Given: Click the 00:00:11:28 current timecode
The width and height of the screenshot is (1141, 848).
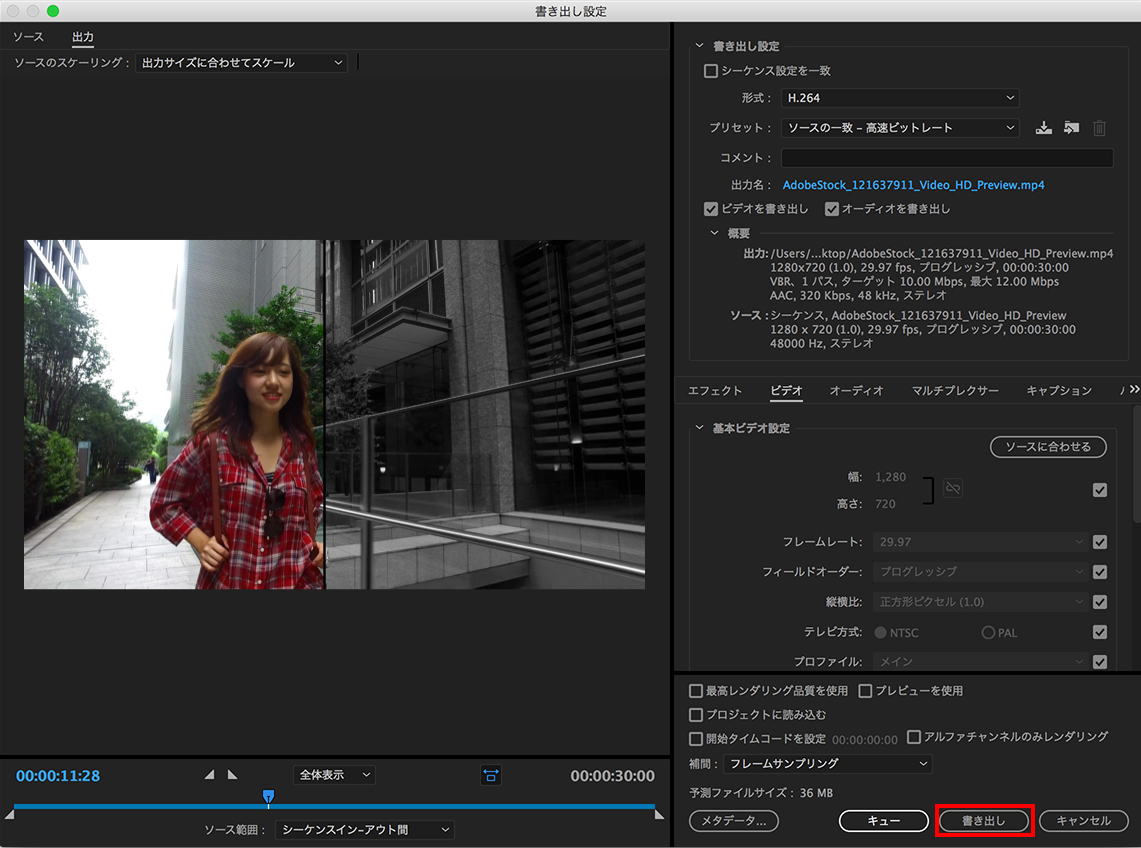Looking at the screenshot, I should coord(58,776).
